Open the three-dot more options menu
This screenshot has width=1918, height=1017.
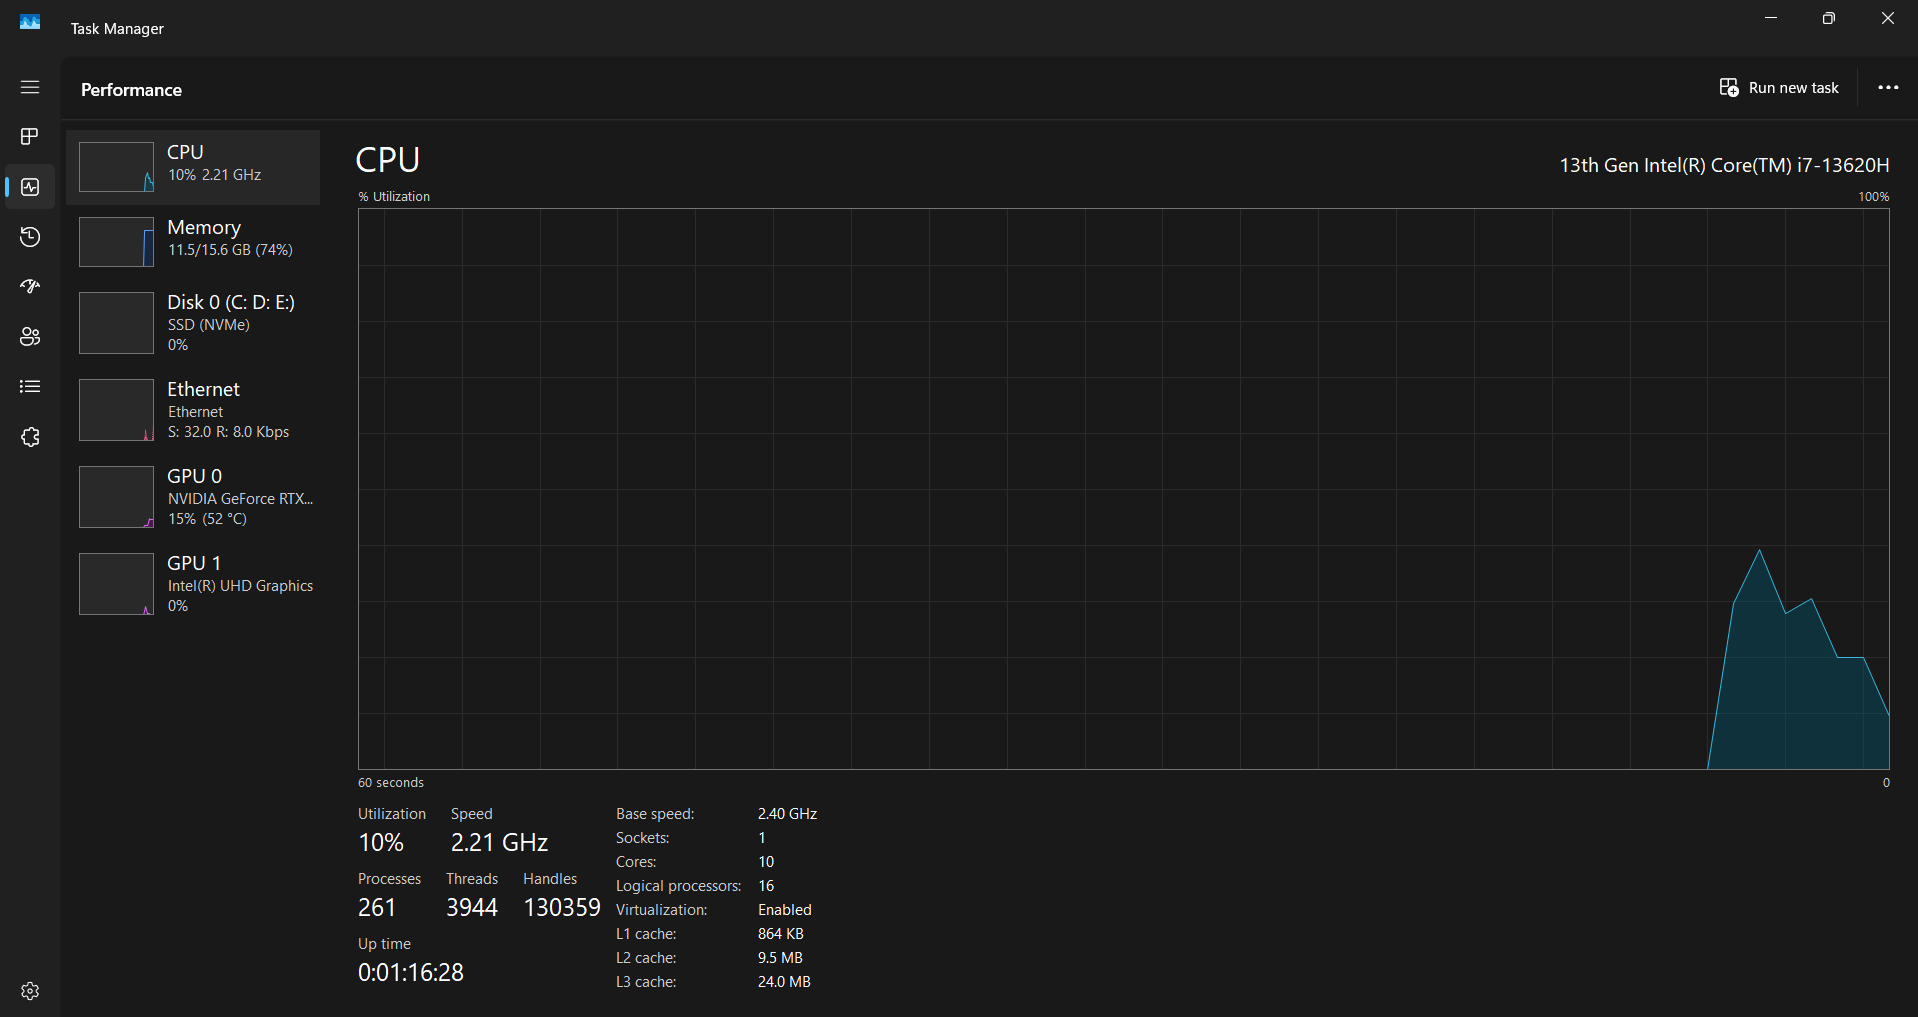coord(1888,88)
